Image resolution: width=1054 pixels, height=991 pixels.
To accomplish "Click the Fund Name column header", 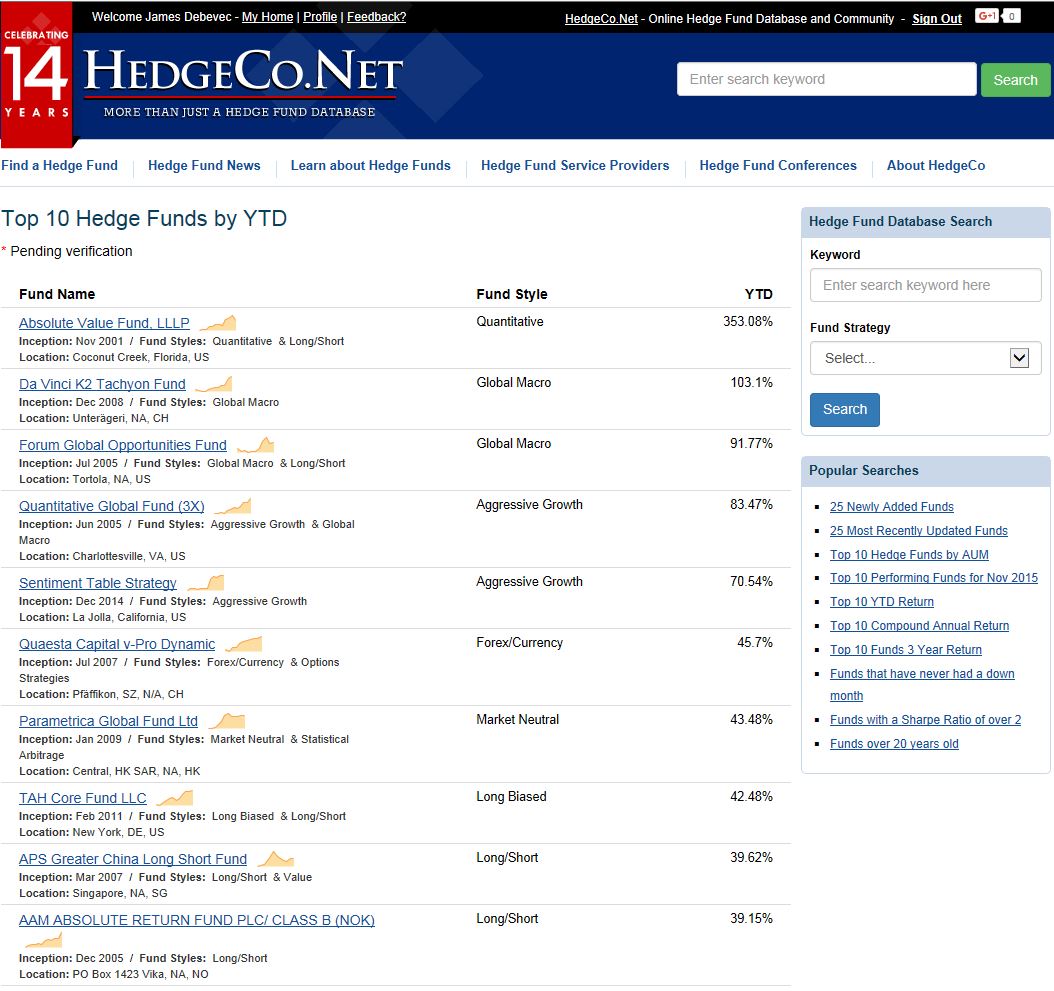I will [57, 294].
